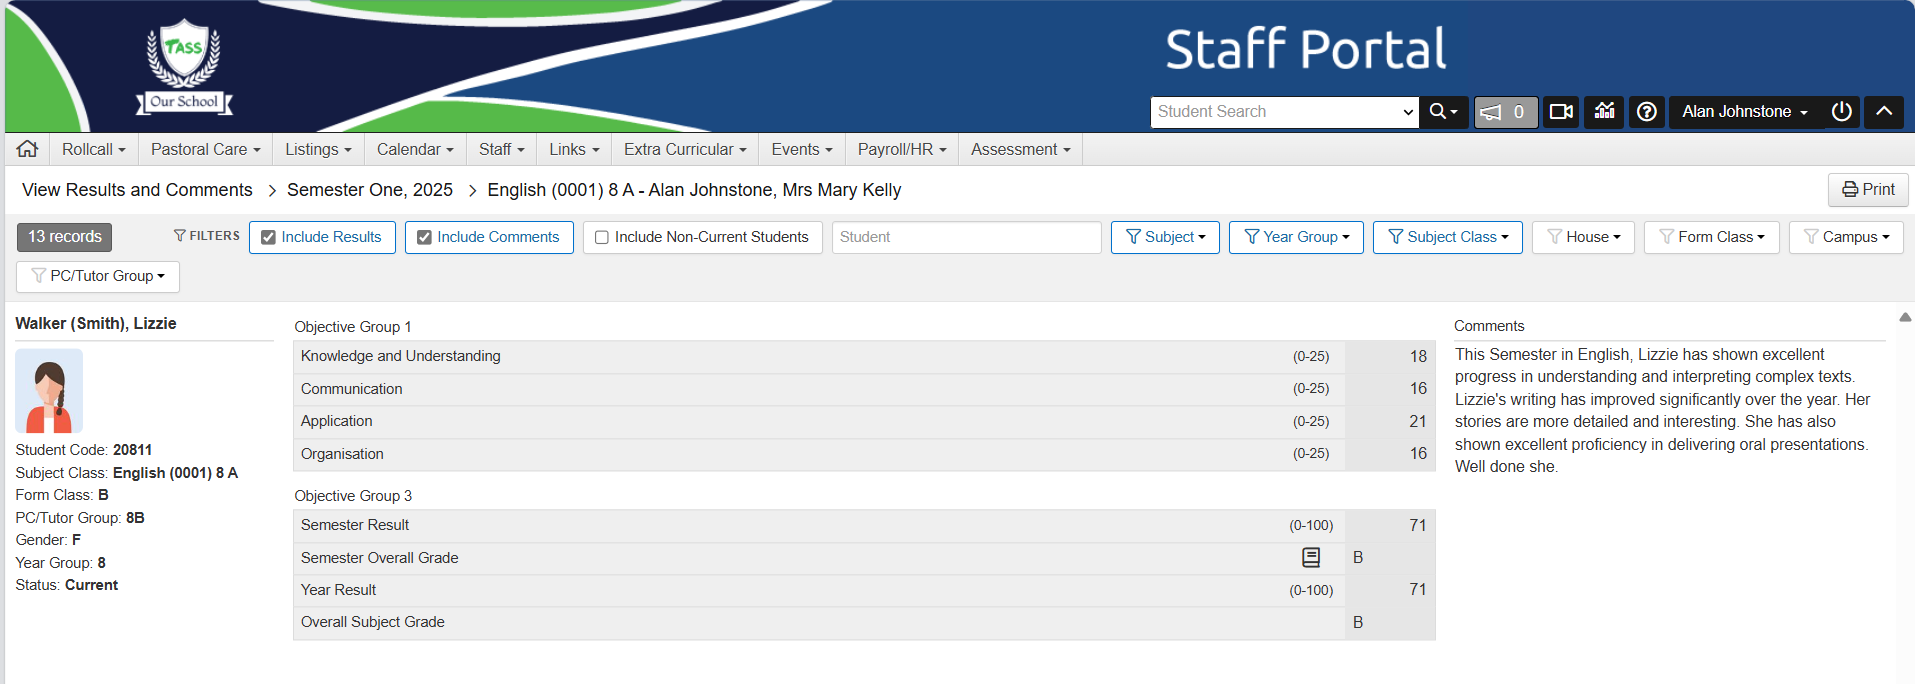Collapse header with the up chevron

pyautogui.click(x=1884, y=112)
